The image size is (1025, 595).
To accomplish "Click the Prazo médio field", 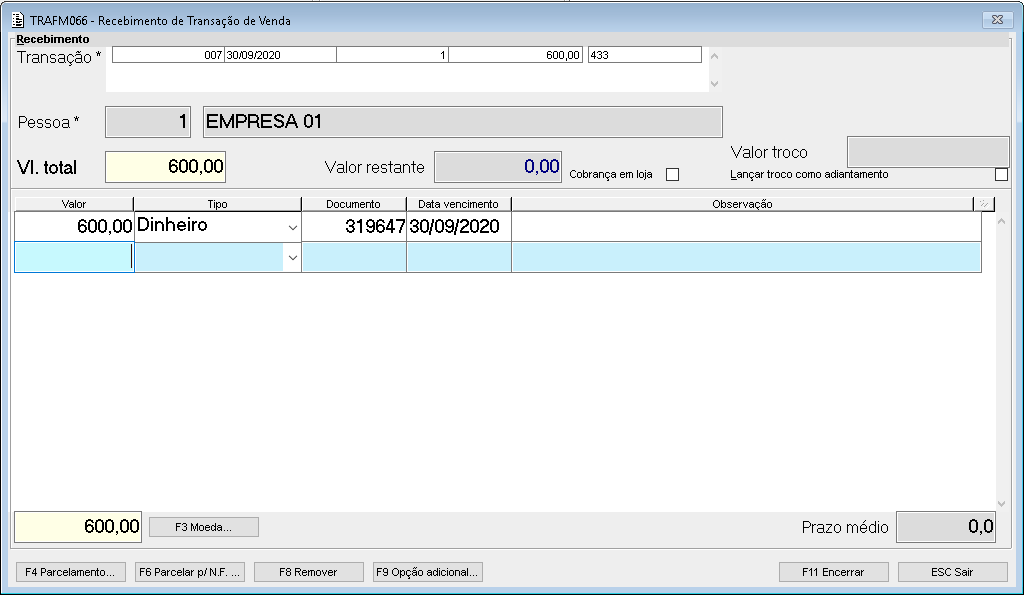I will (x=946, y=527).
